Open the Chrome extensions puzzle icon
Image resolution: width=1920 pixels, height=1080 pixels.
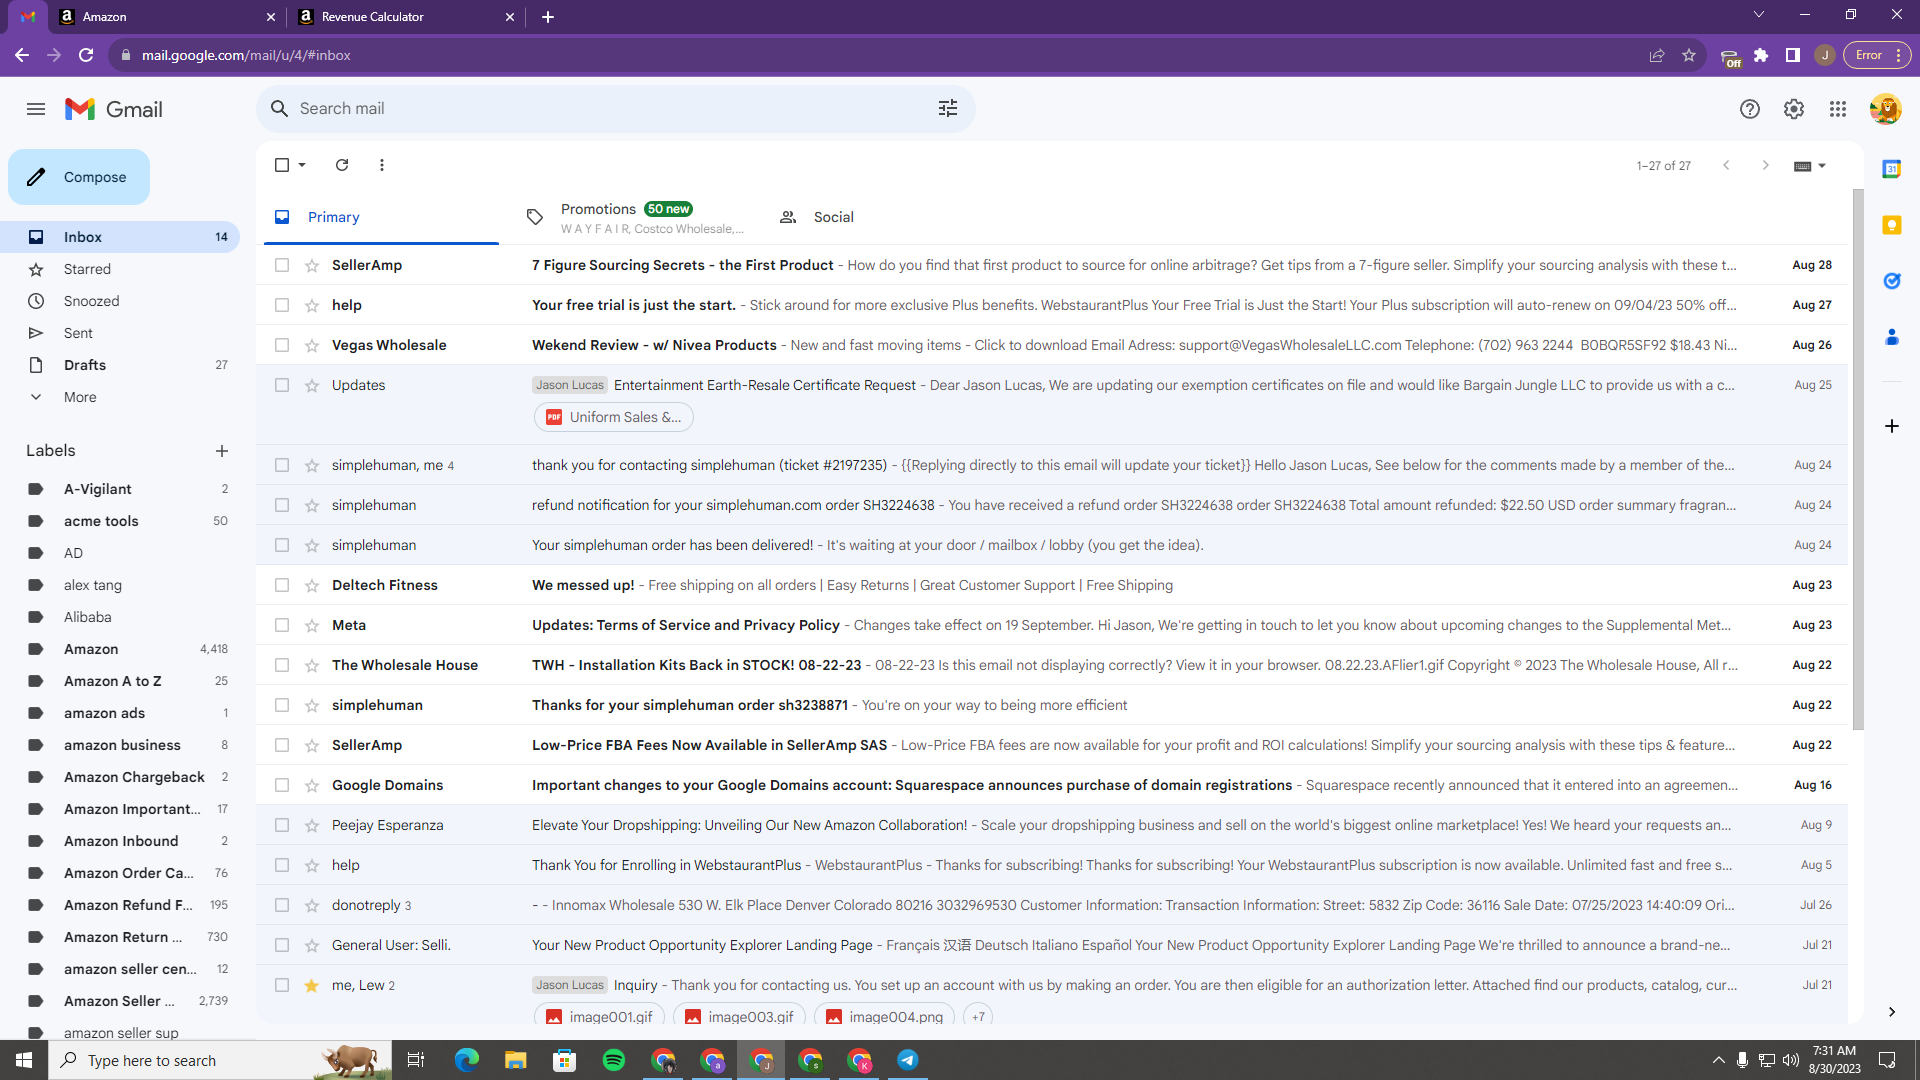tap(1761, 55)
